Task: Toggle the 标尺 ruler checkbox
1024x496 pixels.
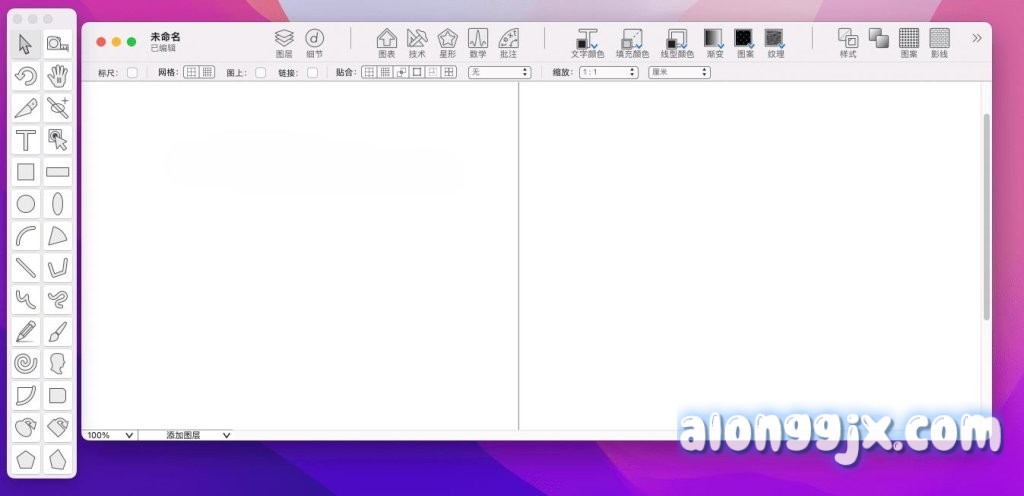Action: (x=132, y=72)
